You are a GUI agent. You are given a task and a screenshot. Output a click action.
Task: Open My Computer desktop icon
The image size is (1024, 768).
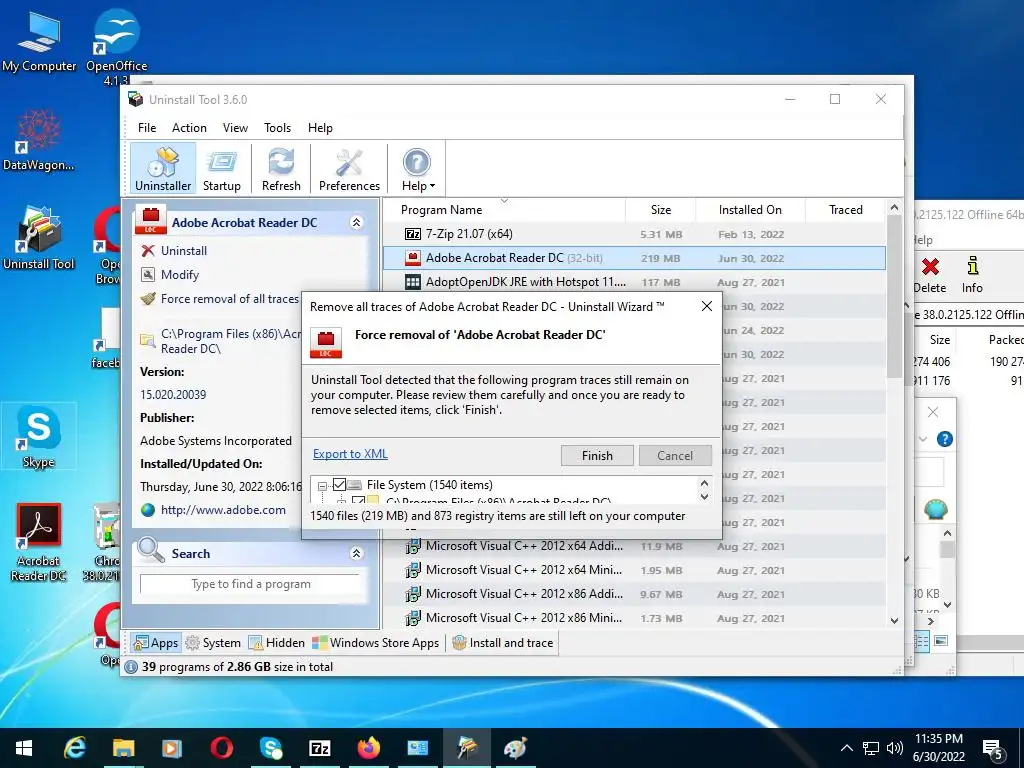[x=39, y=42]
